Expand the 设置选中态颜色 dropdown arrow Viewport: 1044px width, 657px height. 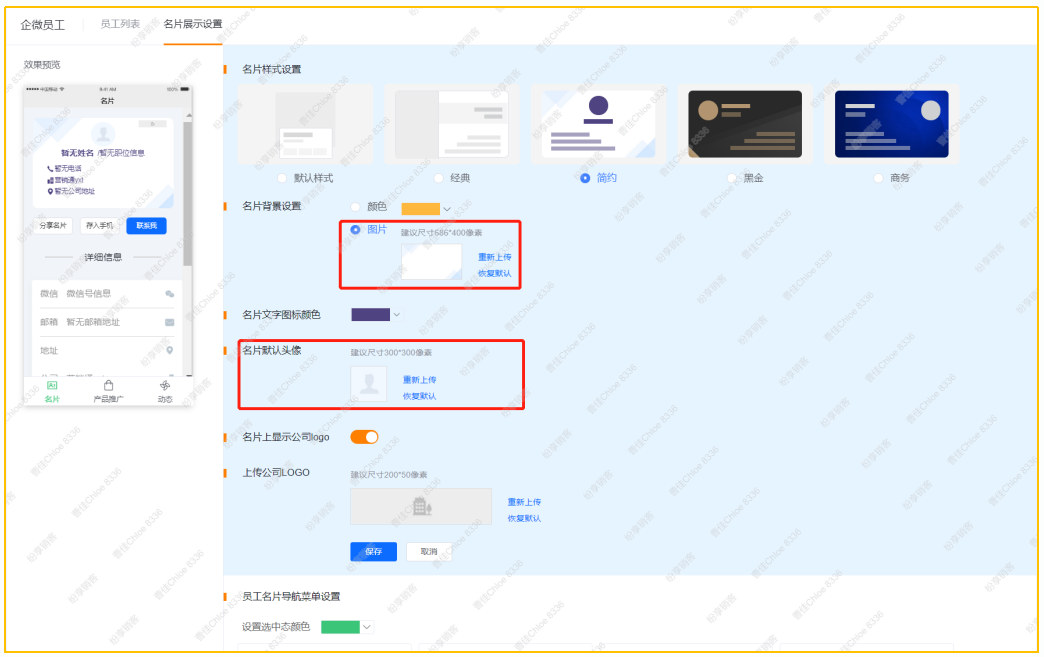coord(367,627)
